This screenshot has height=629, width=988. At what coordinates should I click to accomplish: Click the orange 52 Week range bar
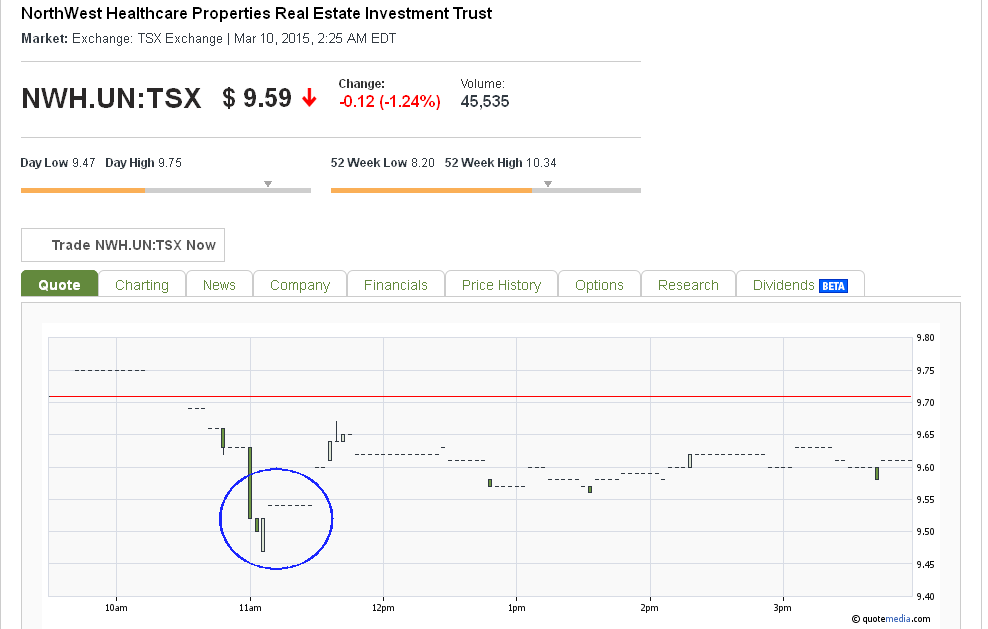[x=432, y=190]
